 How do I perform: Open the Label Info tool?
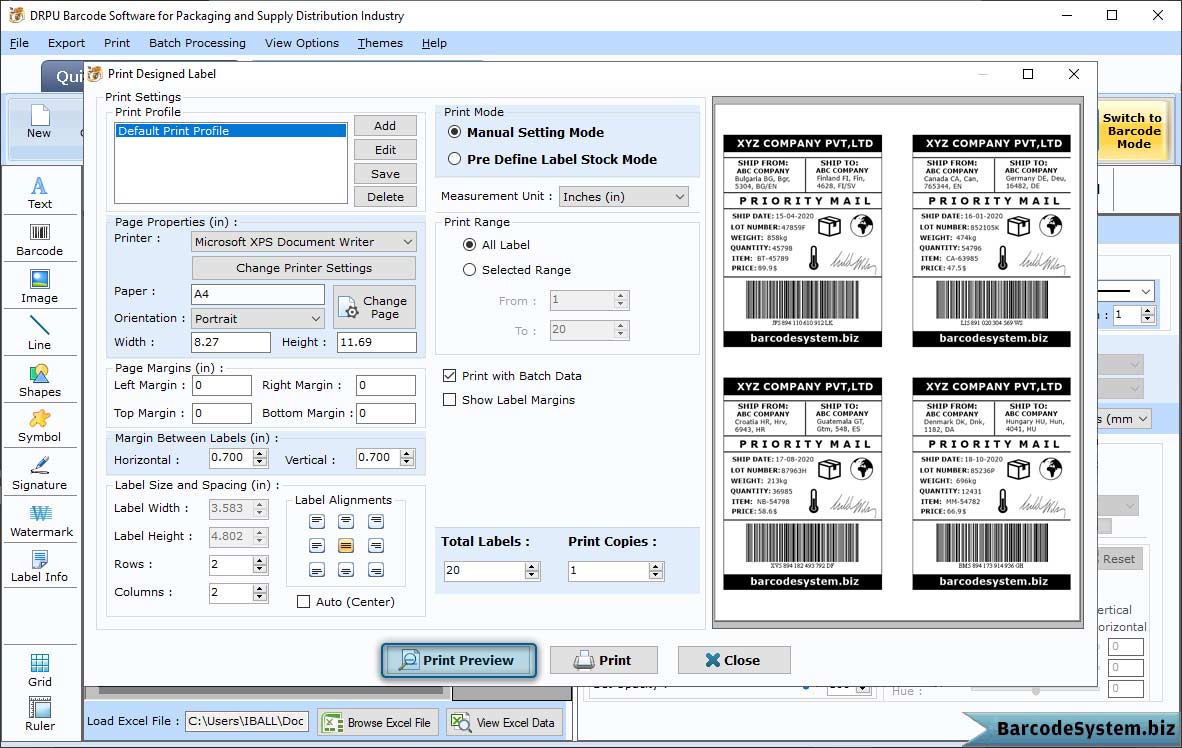(x=39, y=566)
